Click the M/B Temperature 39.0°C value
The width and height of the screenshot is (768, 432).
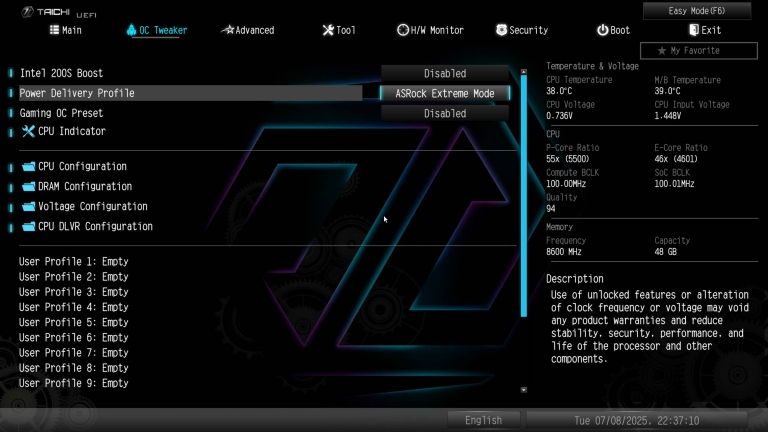[667, 91]
